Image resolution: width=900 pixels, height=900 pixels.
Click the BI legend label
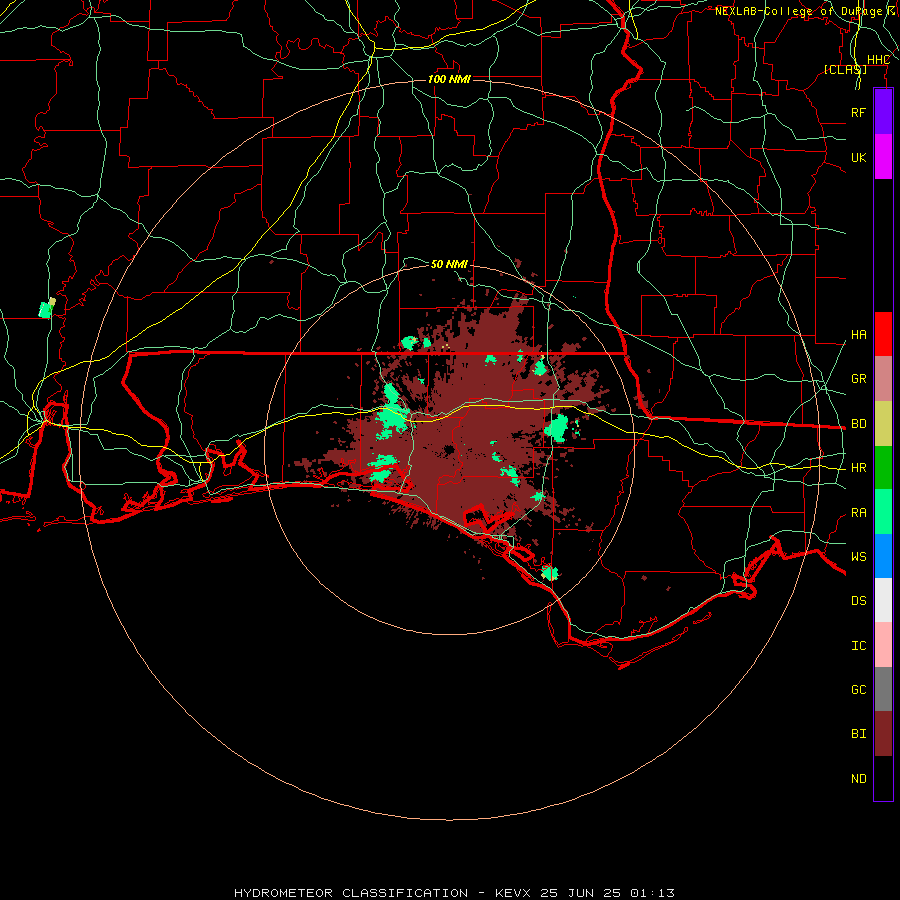point(858,734)
